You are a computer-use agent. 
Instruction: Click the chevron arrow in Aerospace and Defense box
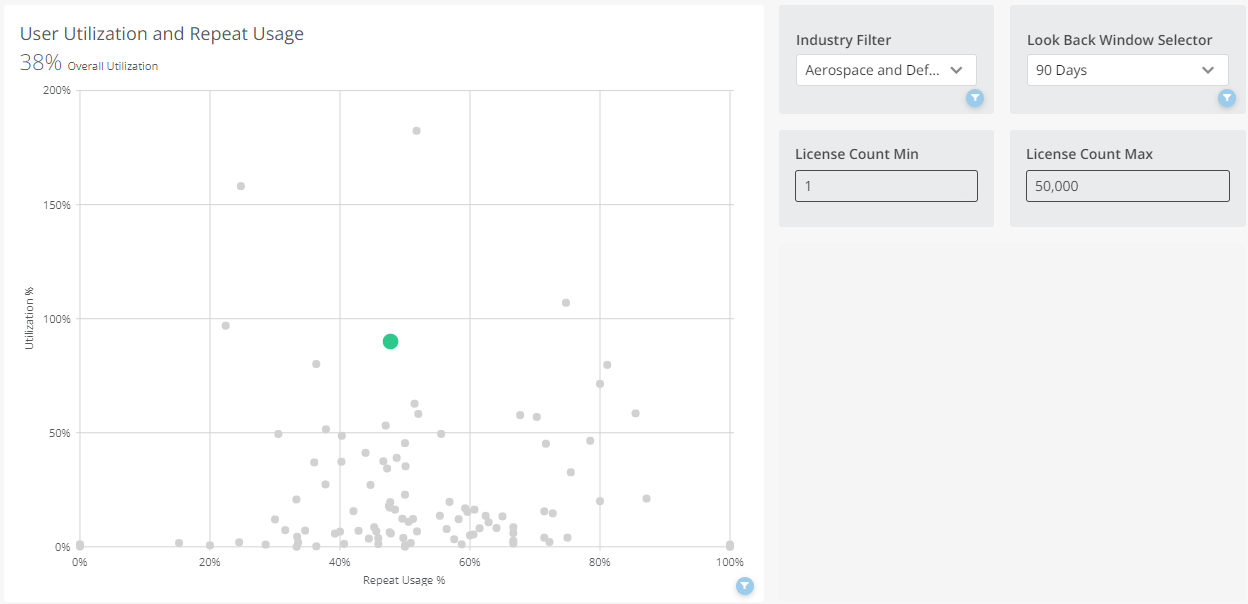click(957, 70)
